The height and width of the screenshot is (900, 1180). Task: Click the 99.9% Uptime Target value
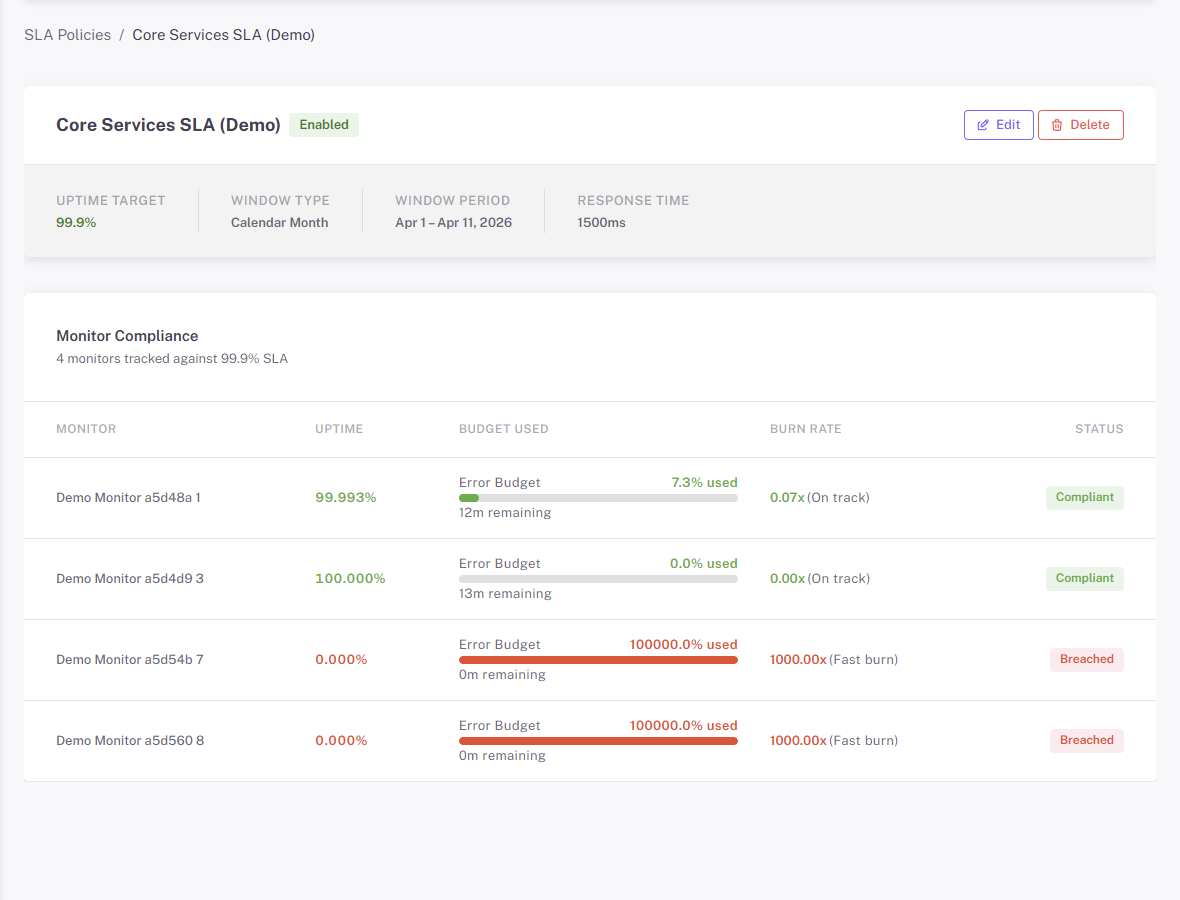click(76, 222)
